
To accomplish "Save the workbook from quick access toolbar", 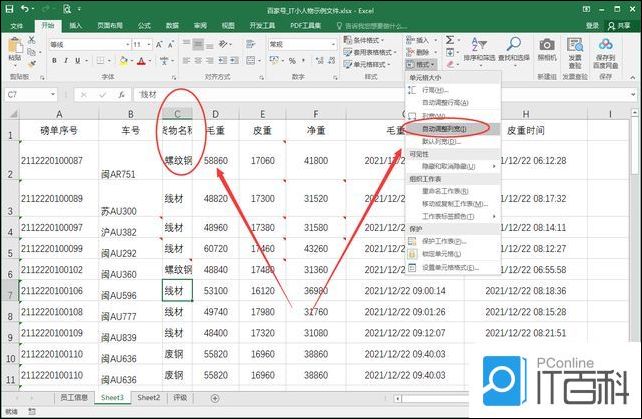I will tap(9, 9).
